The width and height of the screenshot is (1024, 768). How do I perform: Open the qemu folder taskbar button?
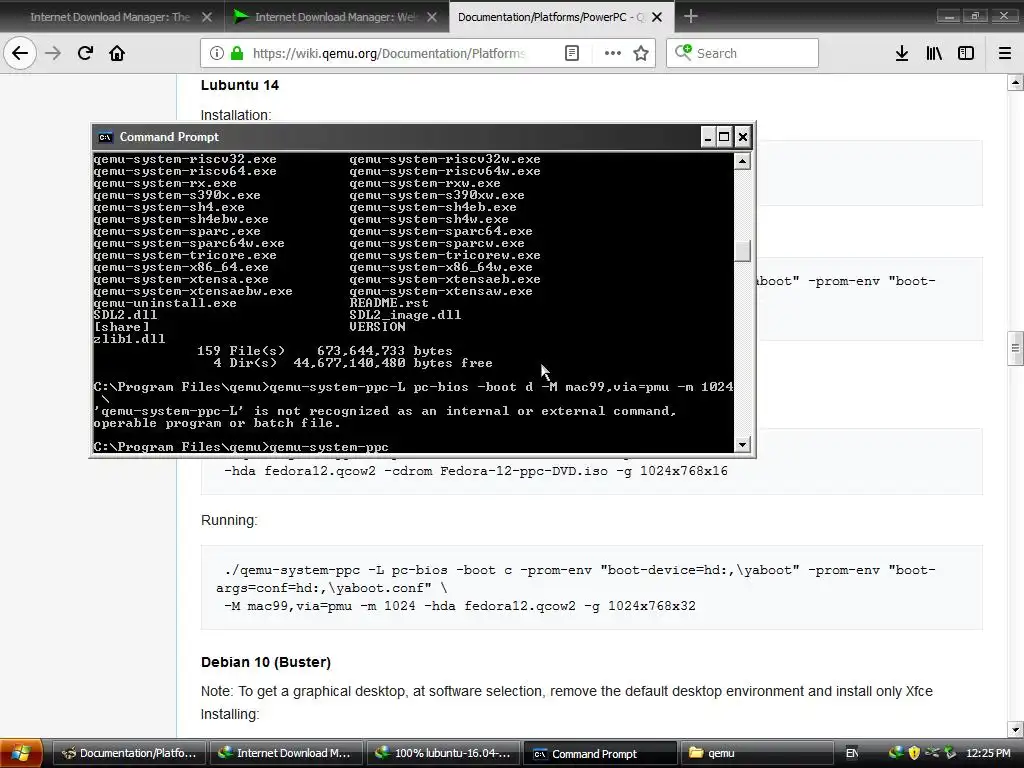pos(758,753)
